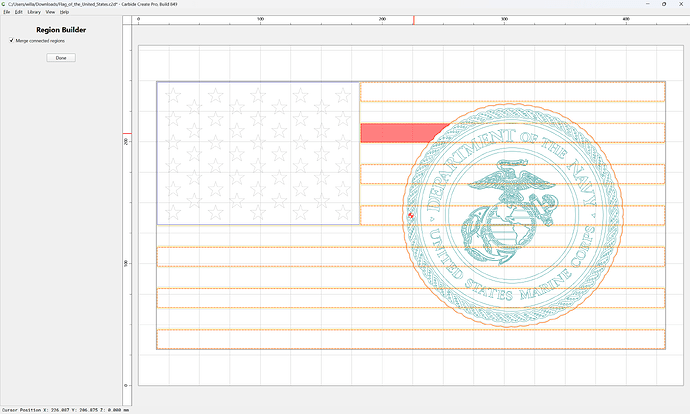The height and width of the screenshot is (414, 690).
Task: Toggle Merge connected regions checkbox
Action: click(11, 40)
